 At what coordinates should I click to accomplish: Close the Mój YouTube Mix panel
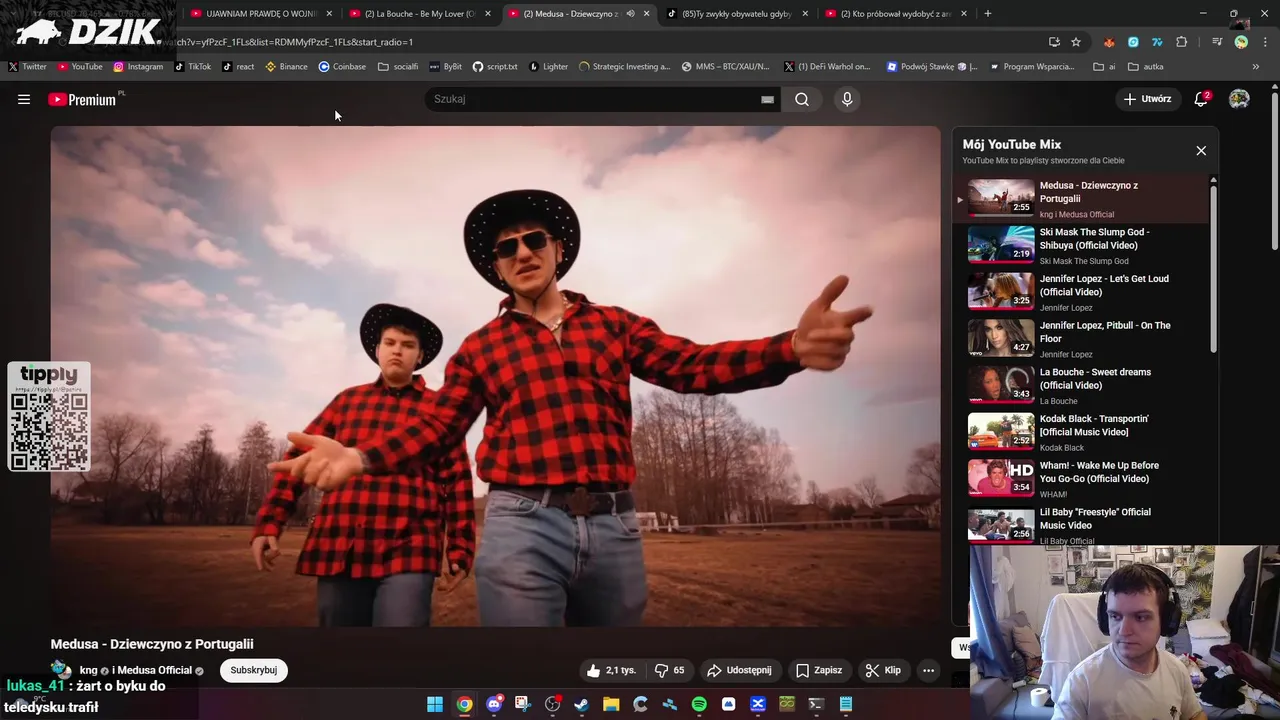(1201, 150)
